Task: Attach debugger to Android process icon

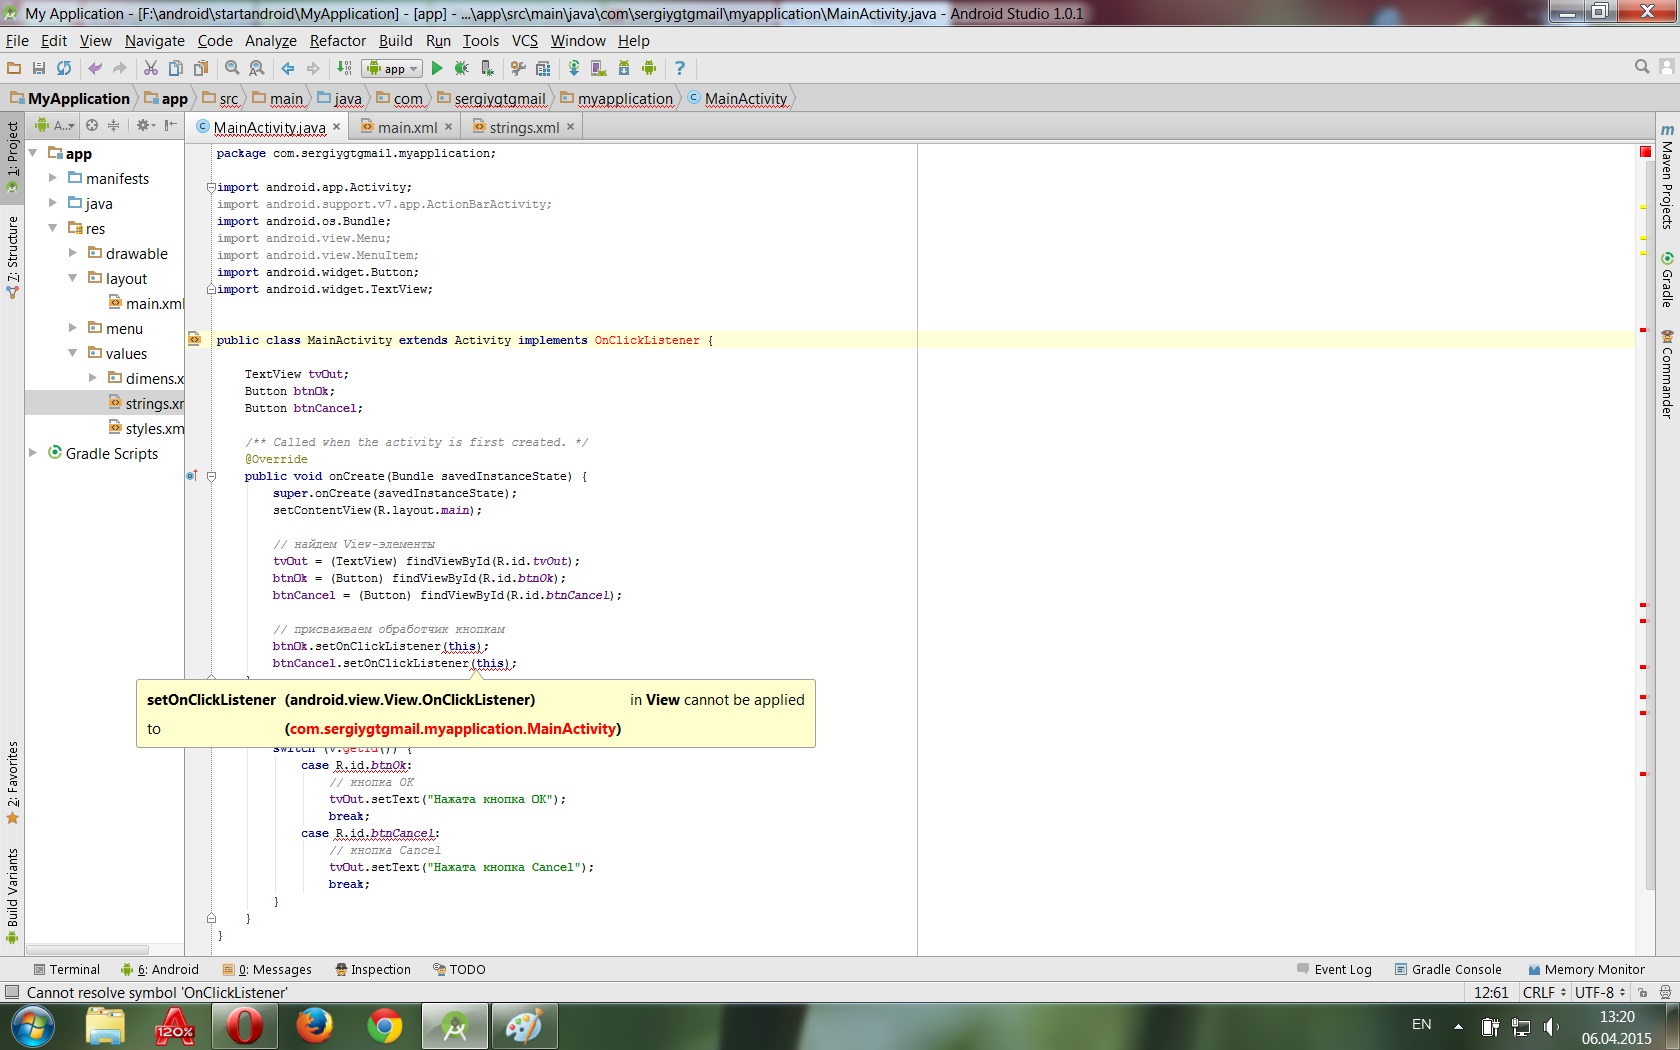Action: pyautogui.click(x=487, y=68)
